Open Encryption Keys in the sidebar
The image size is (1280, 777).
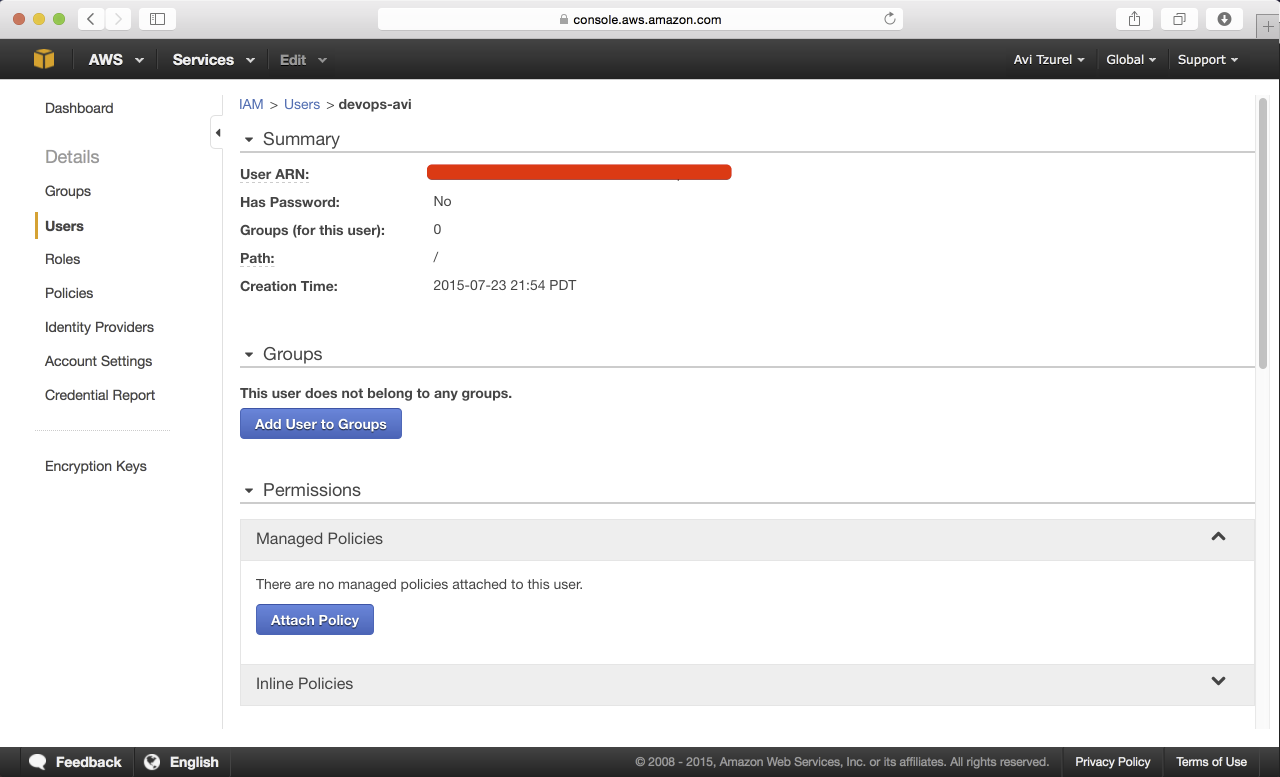(96, 466)
